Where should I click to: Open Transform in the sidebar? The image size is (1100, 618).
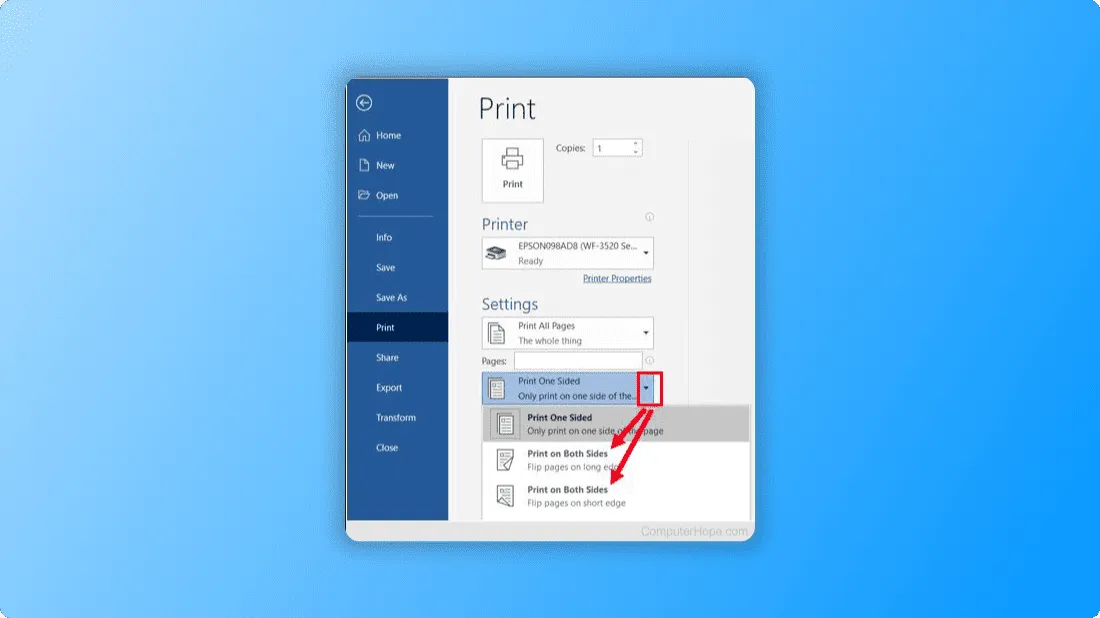point(397,418)
